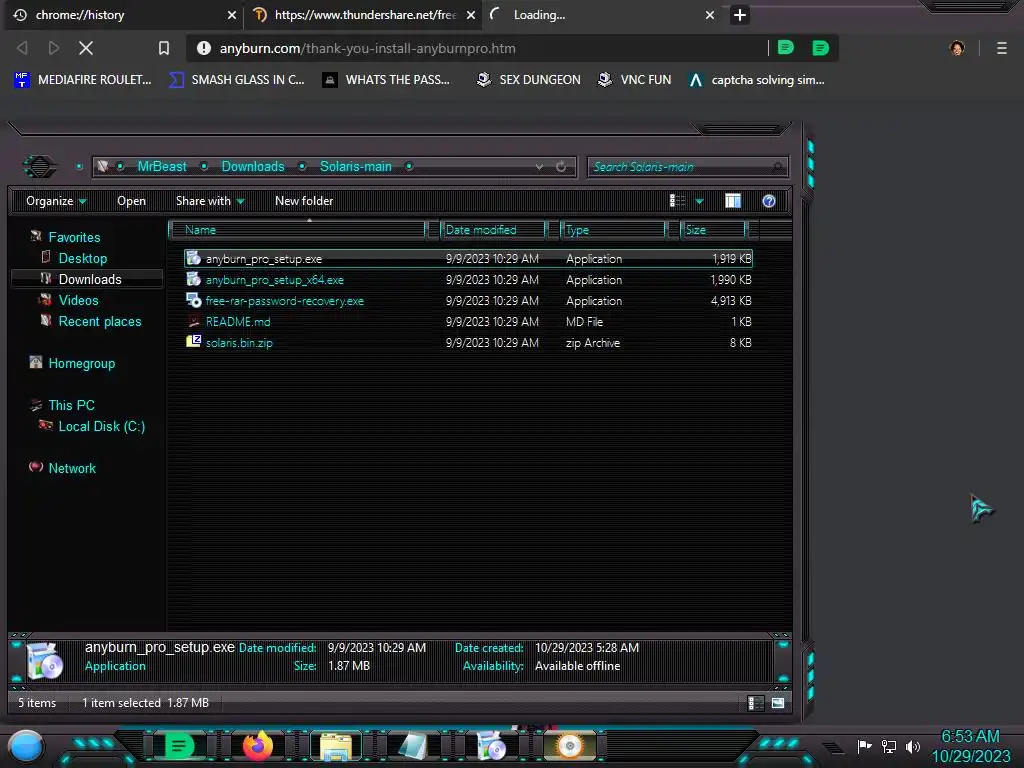Image resolution: width=1024 pixels, height=768 pixels.
Task: Close the chrome://history tab
Action: click(x=232, y=15)
